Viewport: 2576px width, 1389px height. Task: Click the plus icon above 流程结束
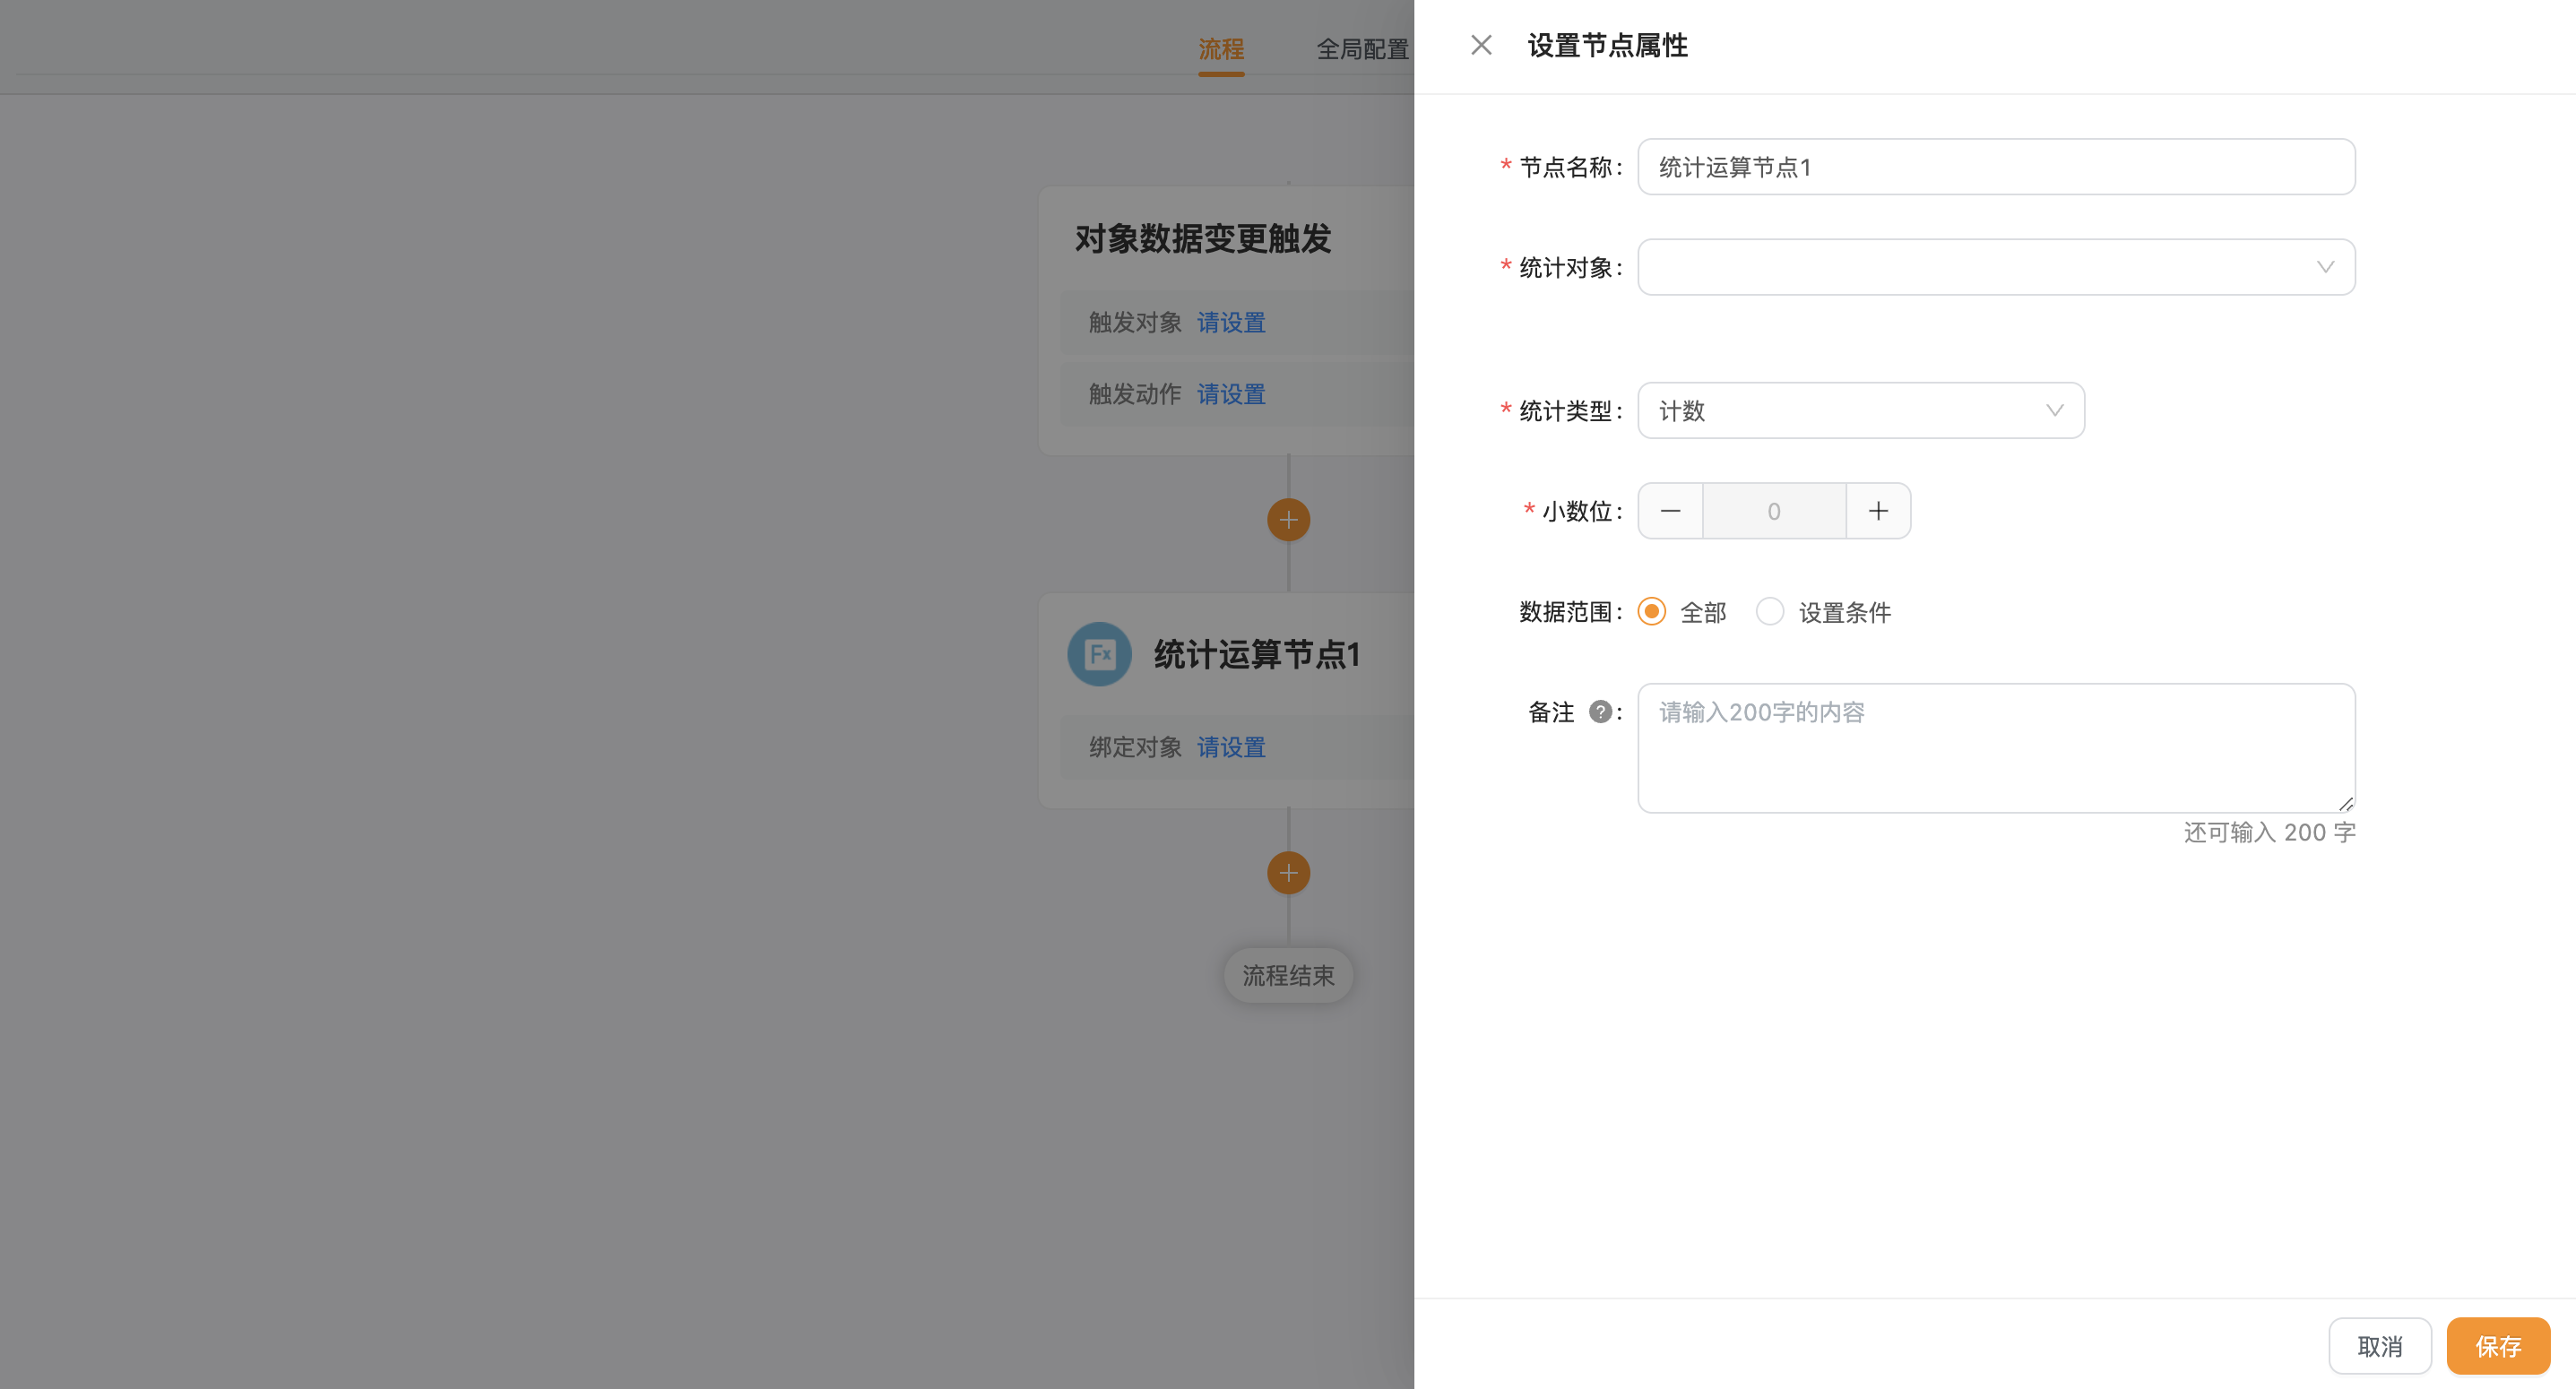pos(1288,873)
